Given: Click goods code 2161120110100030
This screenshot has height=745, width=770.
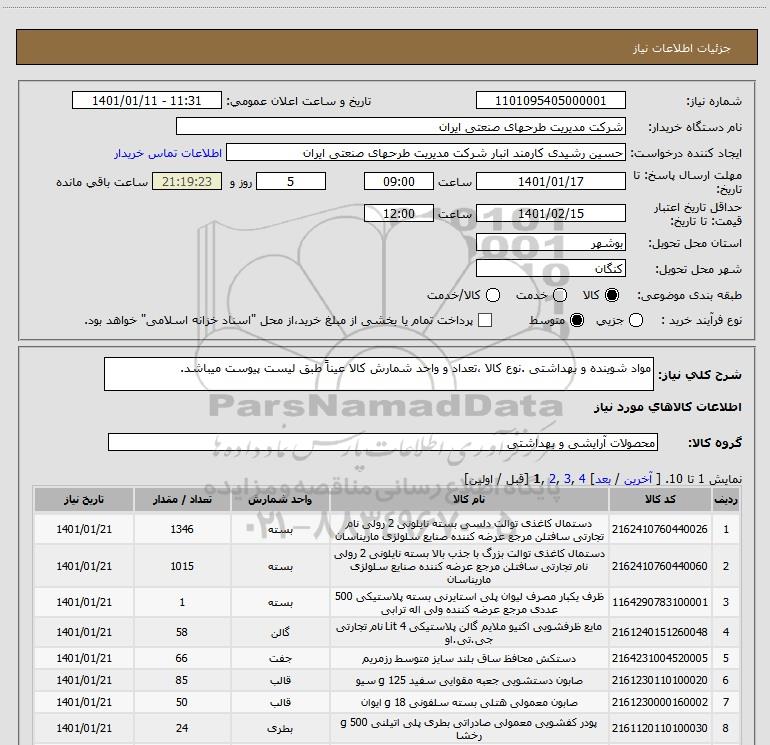Looking at the screenshot, I should (660, 728).
